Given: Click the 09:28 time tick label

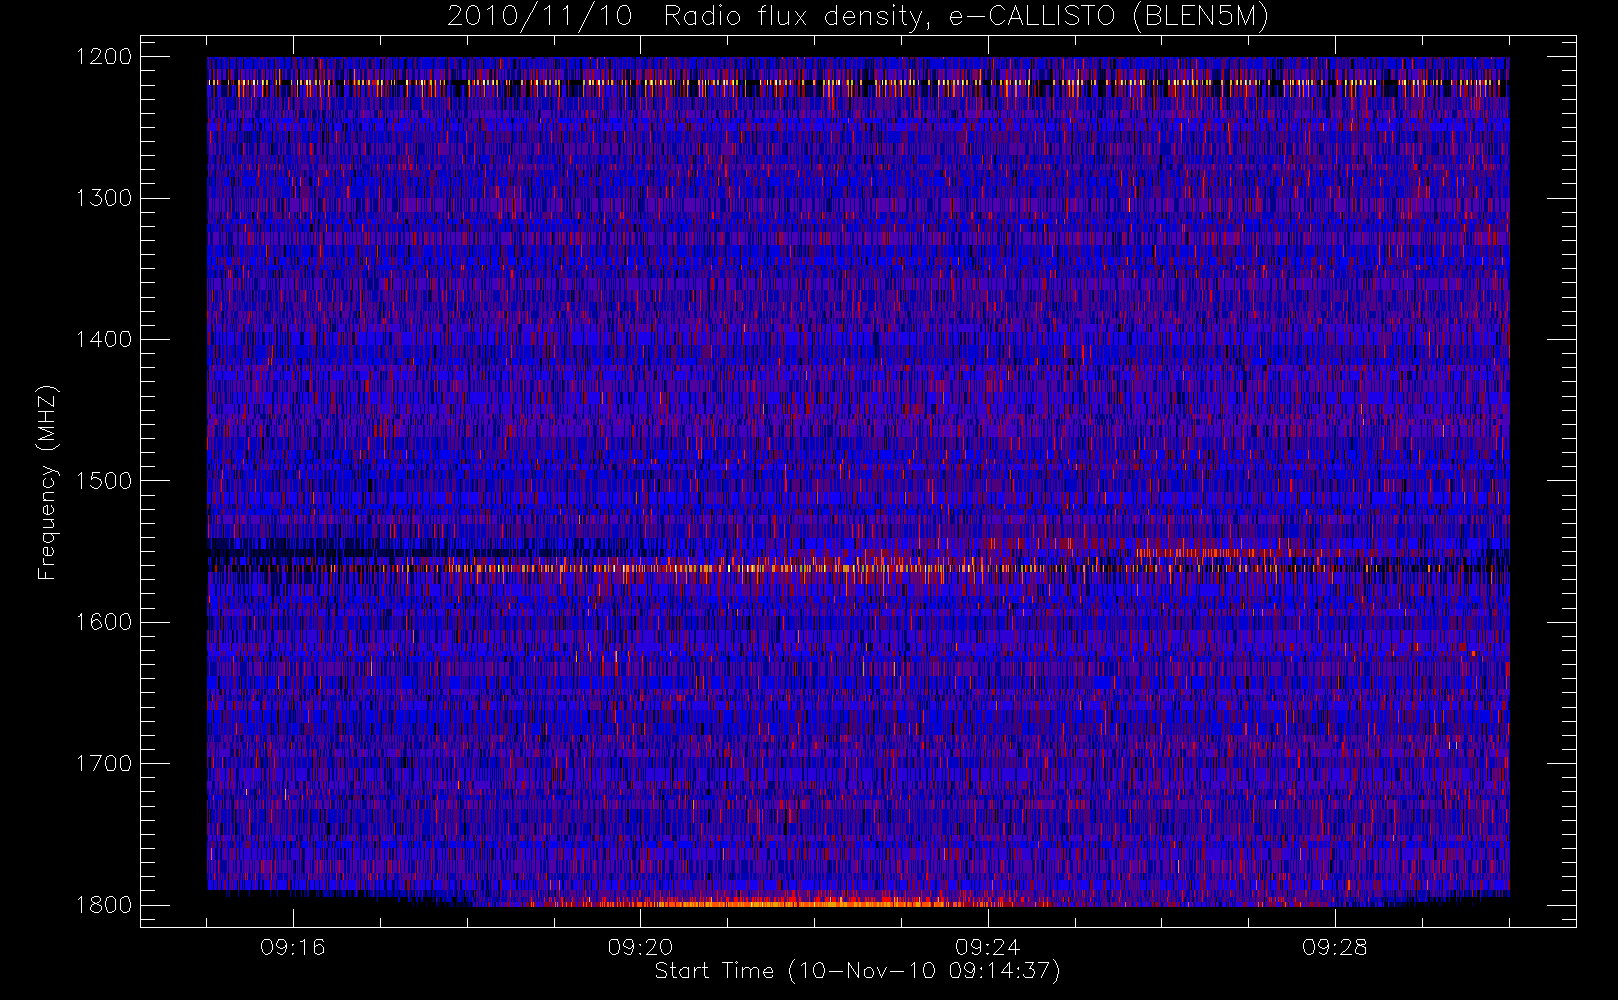Looking at the screenshot, I should (1334, 947).
